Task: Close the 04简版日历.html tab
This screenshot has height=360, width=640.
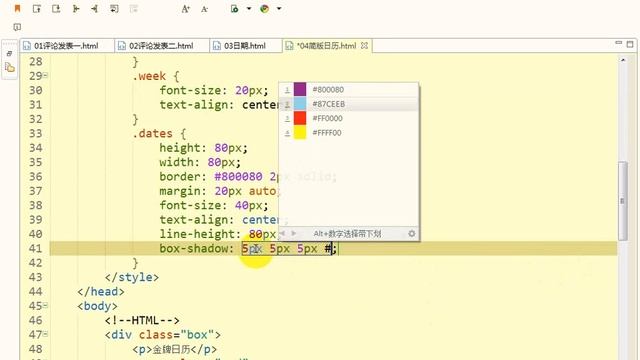Action: tap(364, 46)
